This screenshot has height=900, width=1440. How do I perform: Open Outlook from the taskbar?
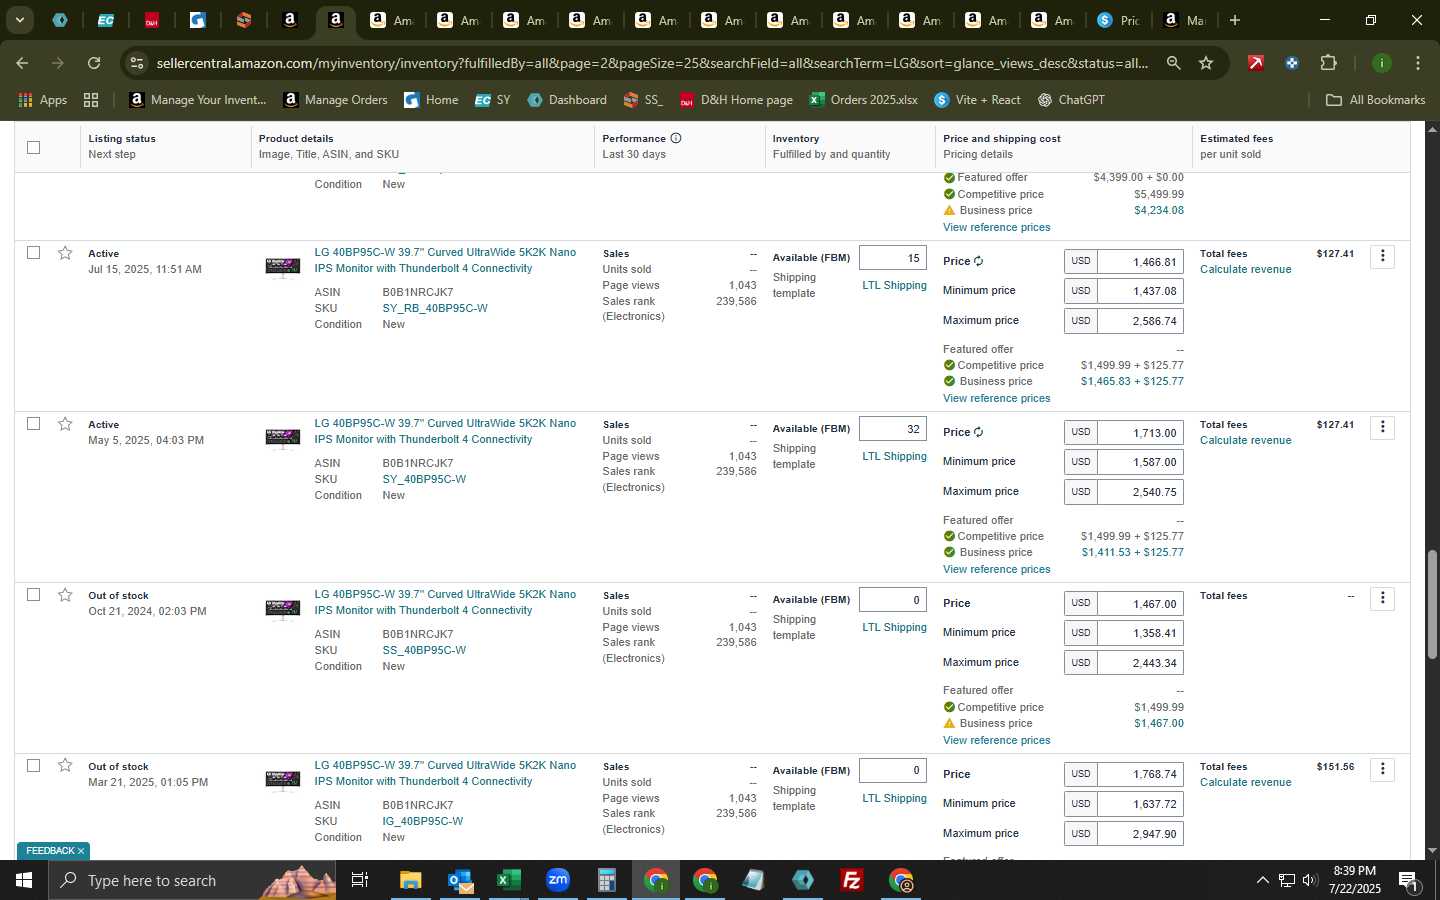point(459,880)
